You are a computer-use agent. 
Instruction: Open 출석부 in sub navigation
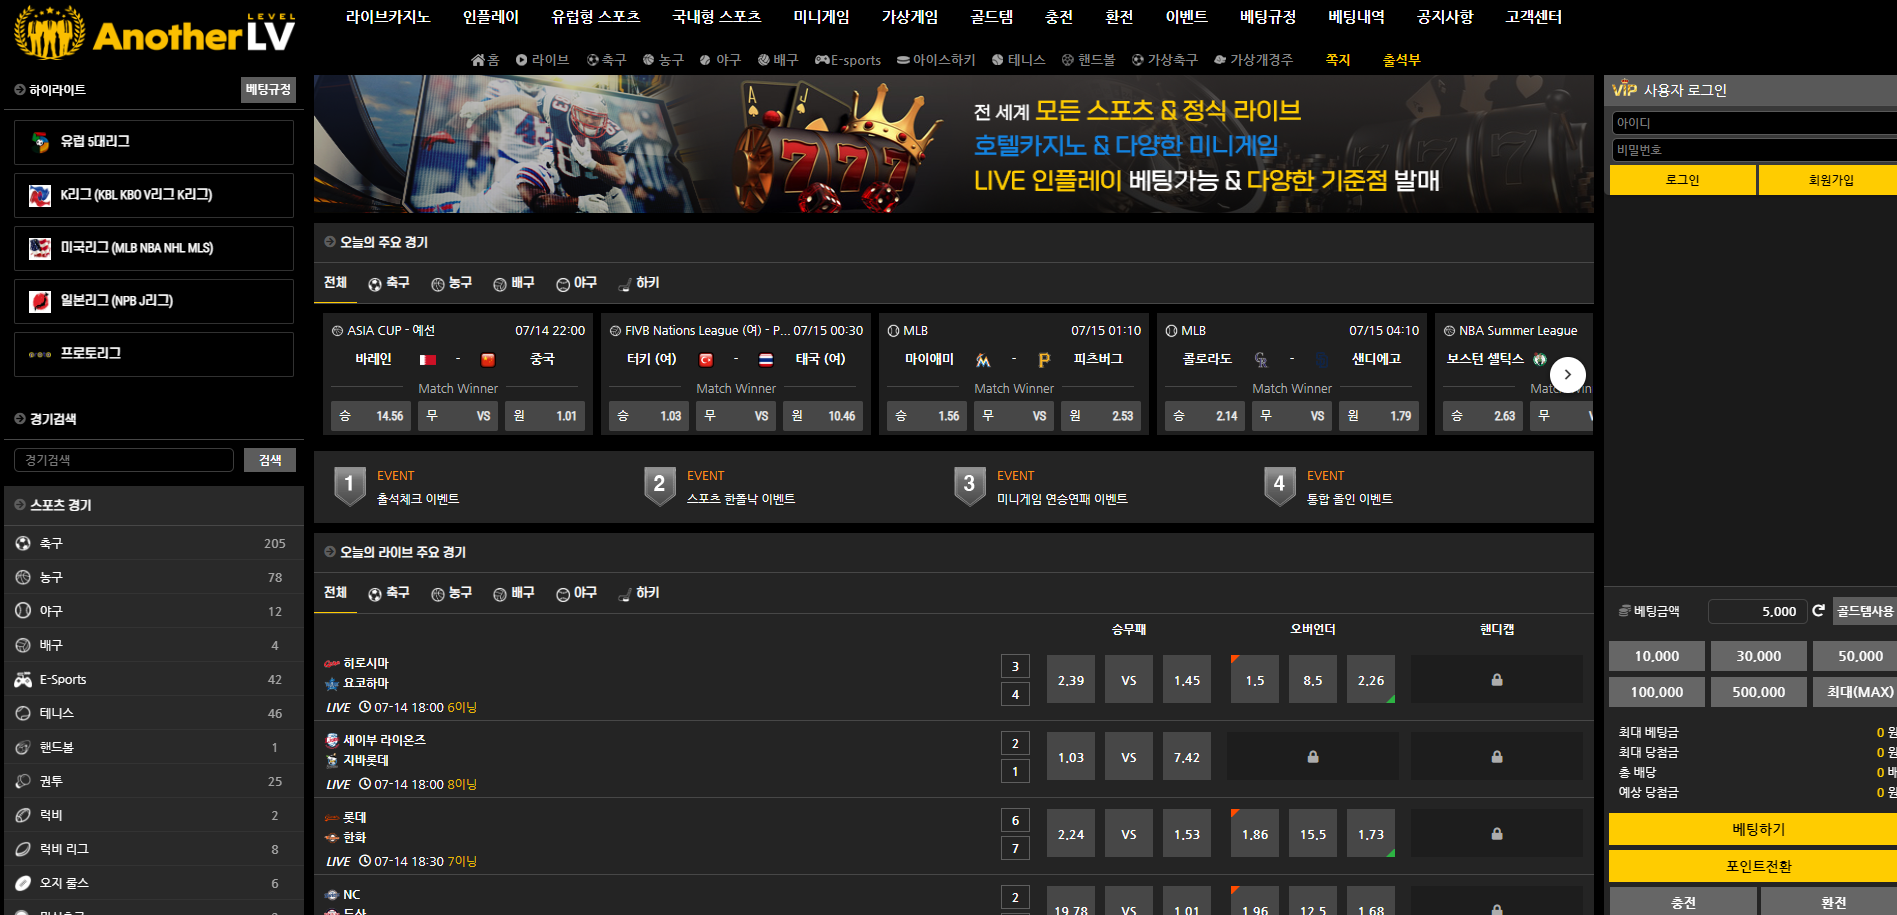(x=1401, y=60)
